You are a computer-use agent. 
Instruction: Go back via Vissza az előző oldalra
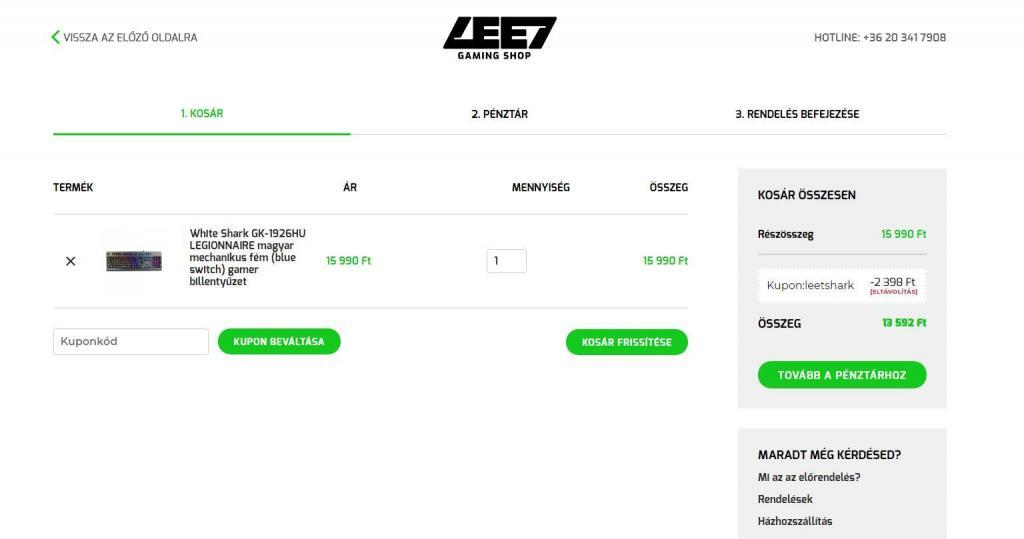tap(130, 37)
